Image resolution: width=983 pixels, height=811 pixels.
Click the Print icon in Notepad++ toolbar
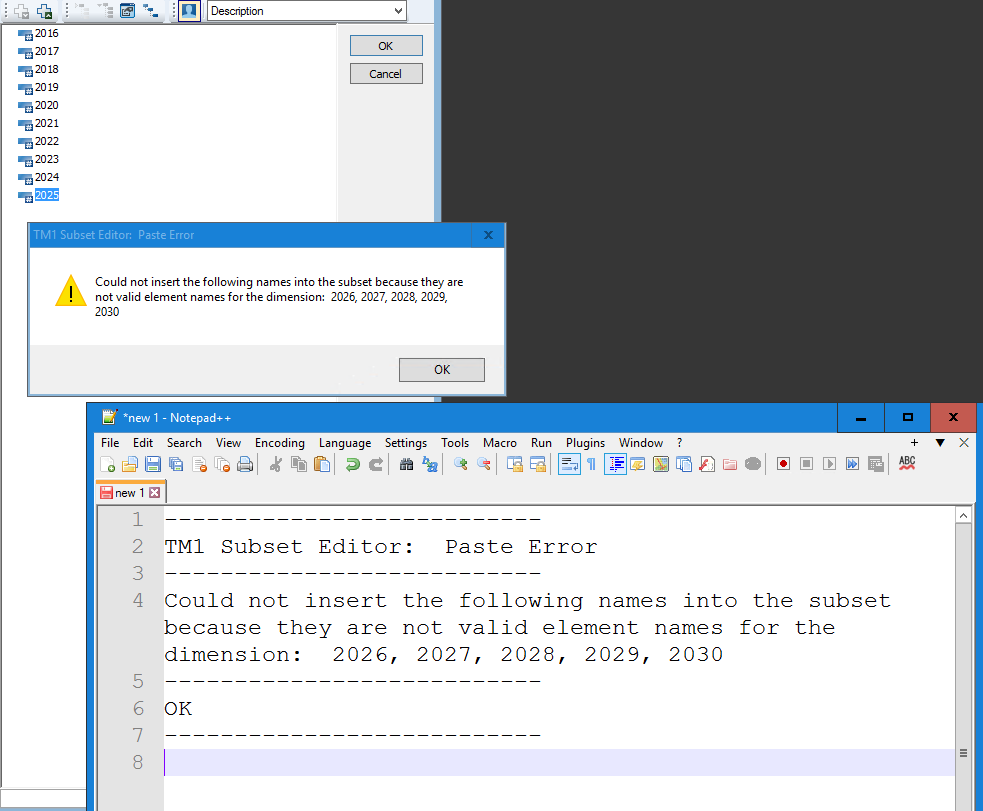click(x=245, y=464)
